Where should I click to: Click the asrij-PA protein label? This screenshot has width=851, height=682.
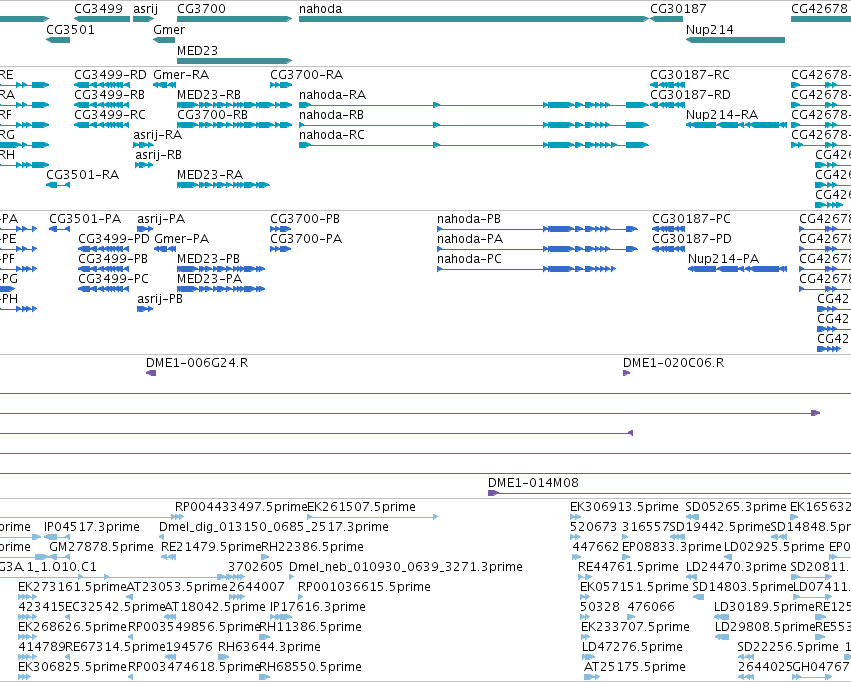[x=161, y=219]
